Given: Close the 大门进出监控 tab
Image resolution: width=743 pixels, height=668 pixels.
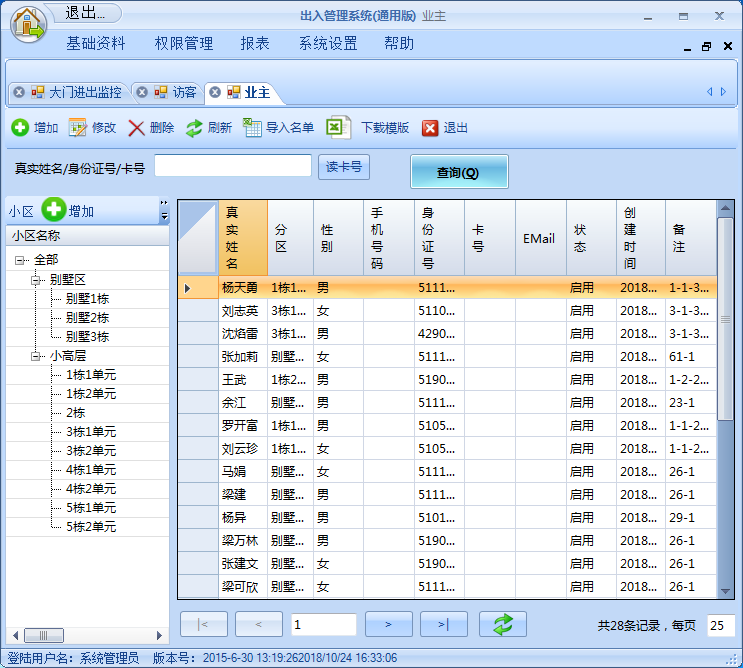Looking at the screenshot, I should 18,92.
